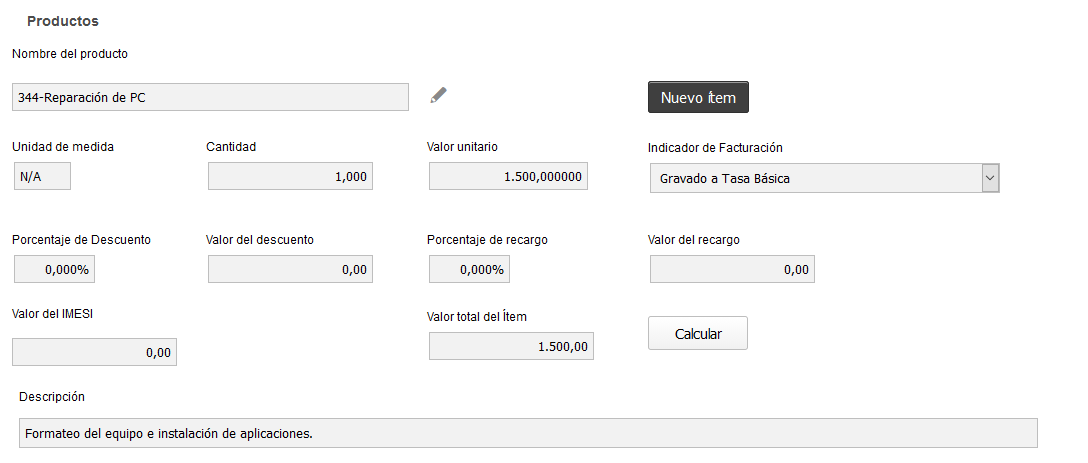Click the Nuevo ítem button
This screenshot has height=463, width=1088.
click(698, 97)
